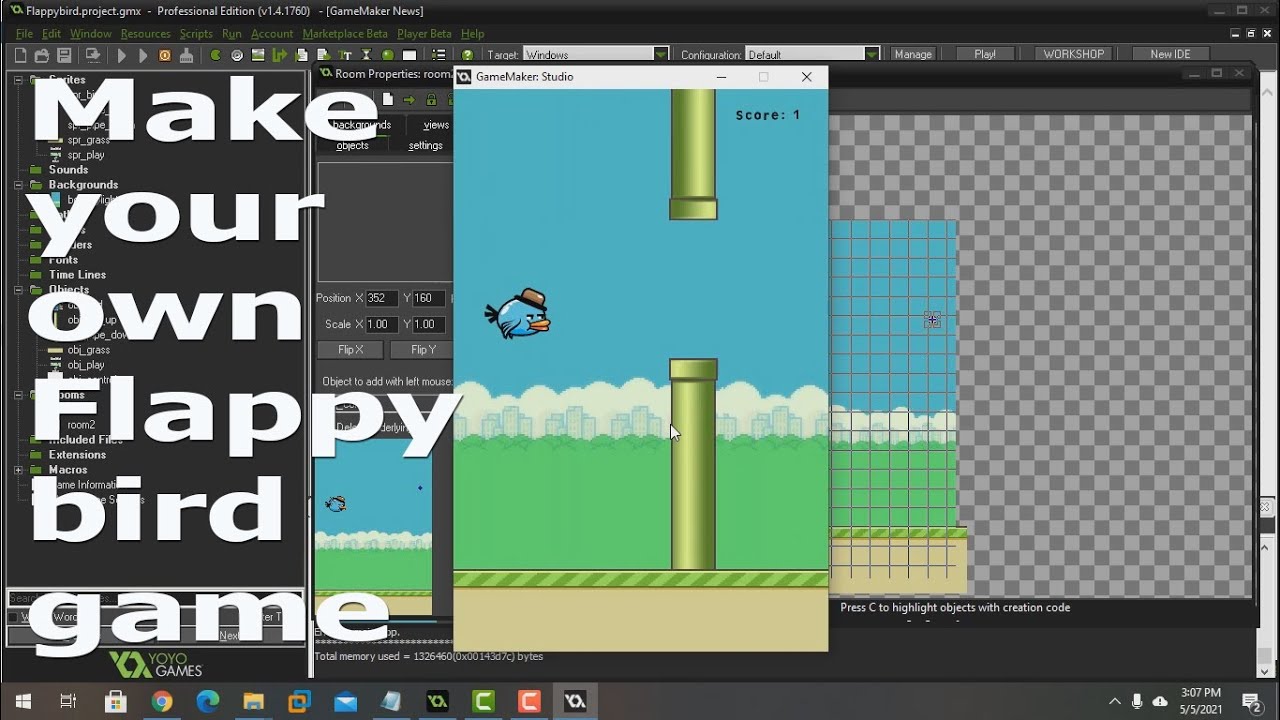1280x720 pixels.
Task: Click the blank page icon in Room Properties toolbar
Action: point(387,100)
